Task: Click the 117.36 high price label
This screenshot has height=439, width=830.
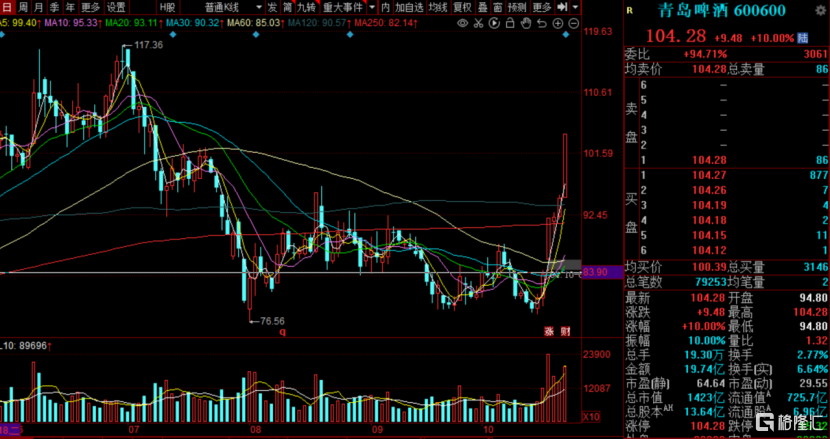Action: coord(149,46)
